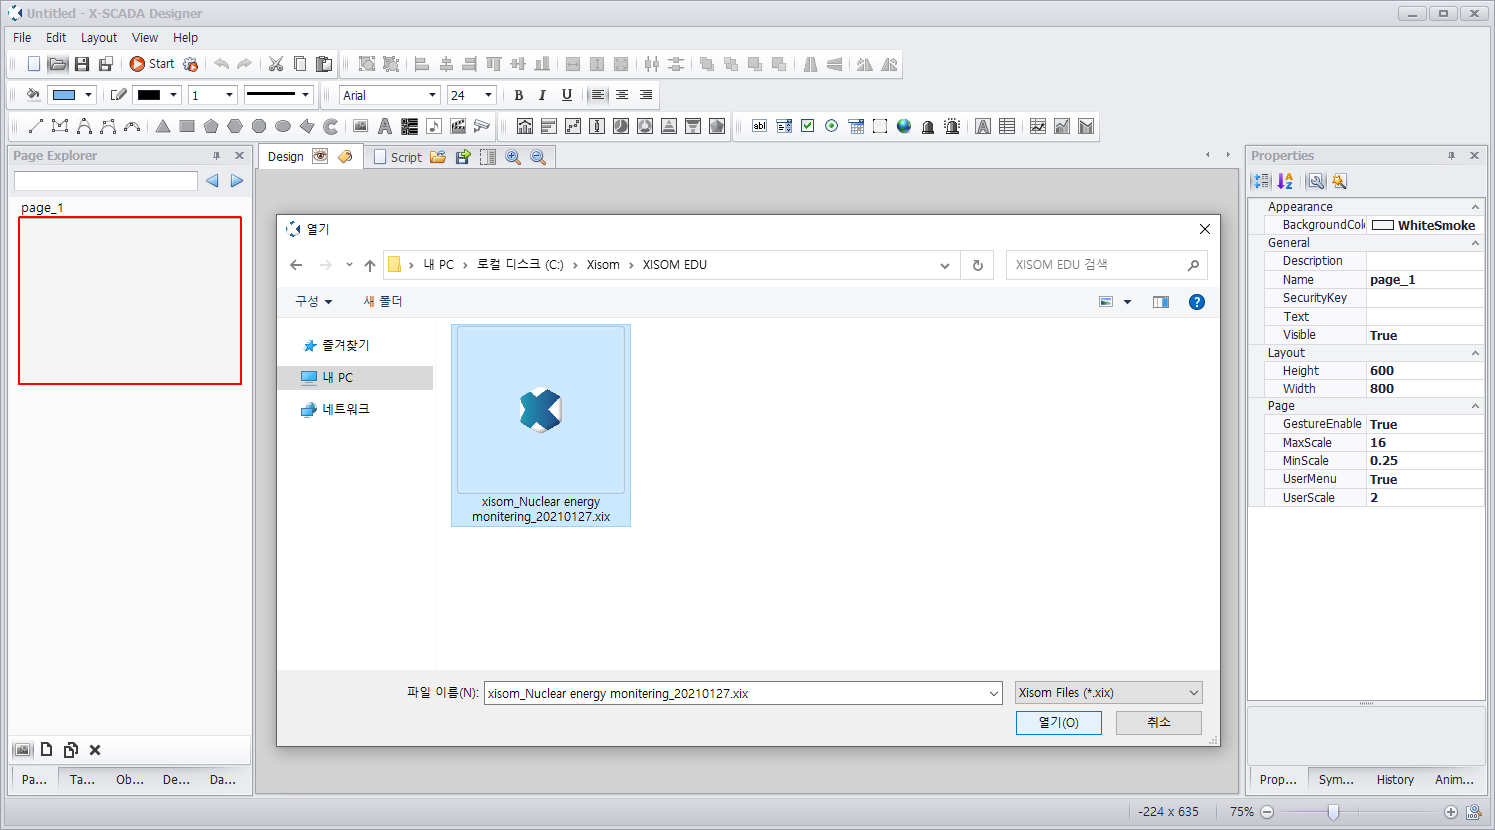The width and height of the screenshot is (1495, 830).
Task: Open the line thickness dropdown
Action: click(x=230, y=95)
